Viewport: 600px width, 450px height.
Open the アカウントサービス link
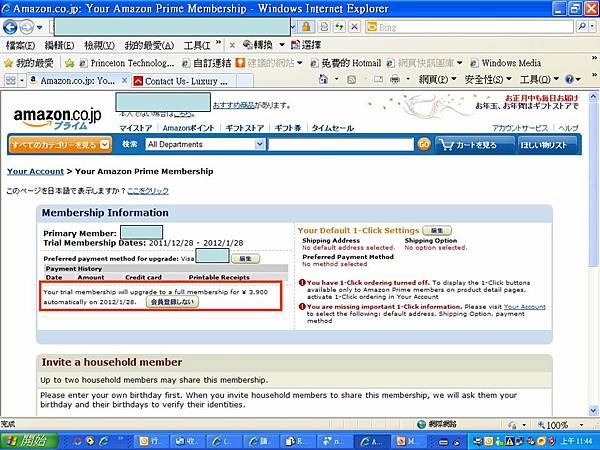click(520, 128)
